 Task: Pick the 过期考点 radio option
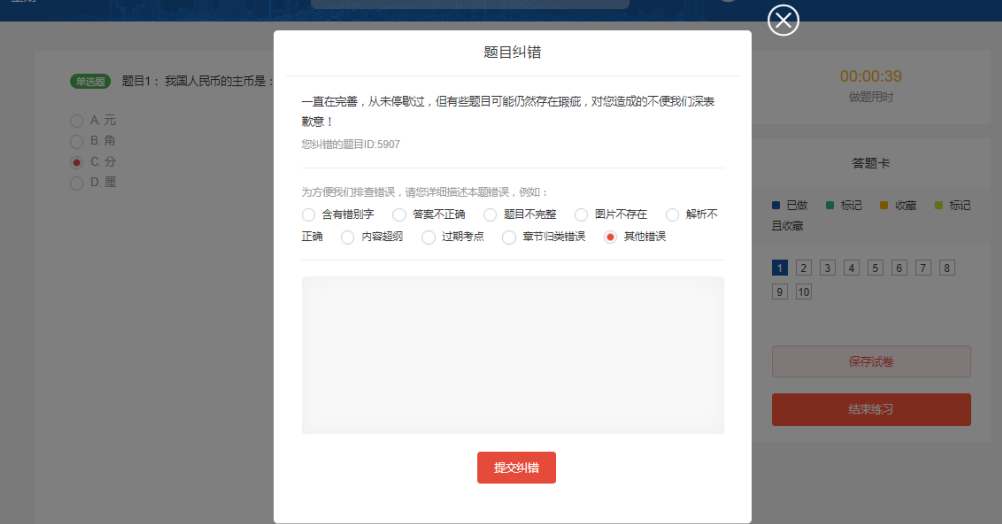tap(428, 237)
